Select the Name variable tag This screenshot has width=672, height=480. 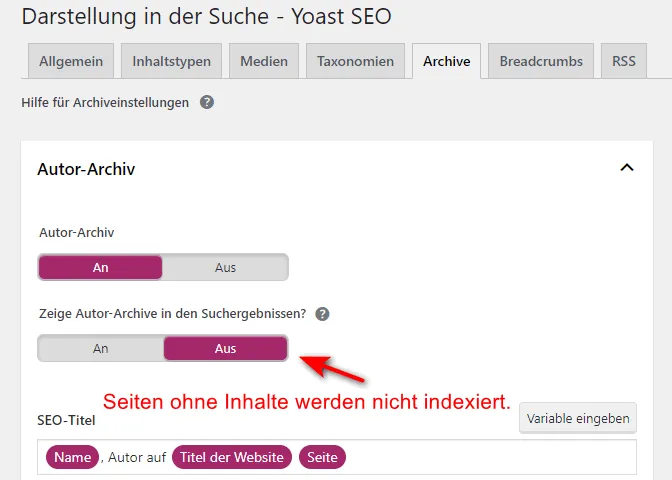coord(72,457)
